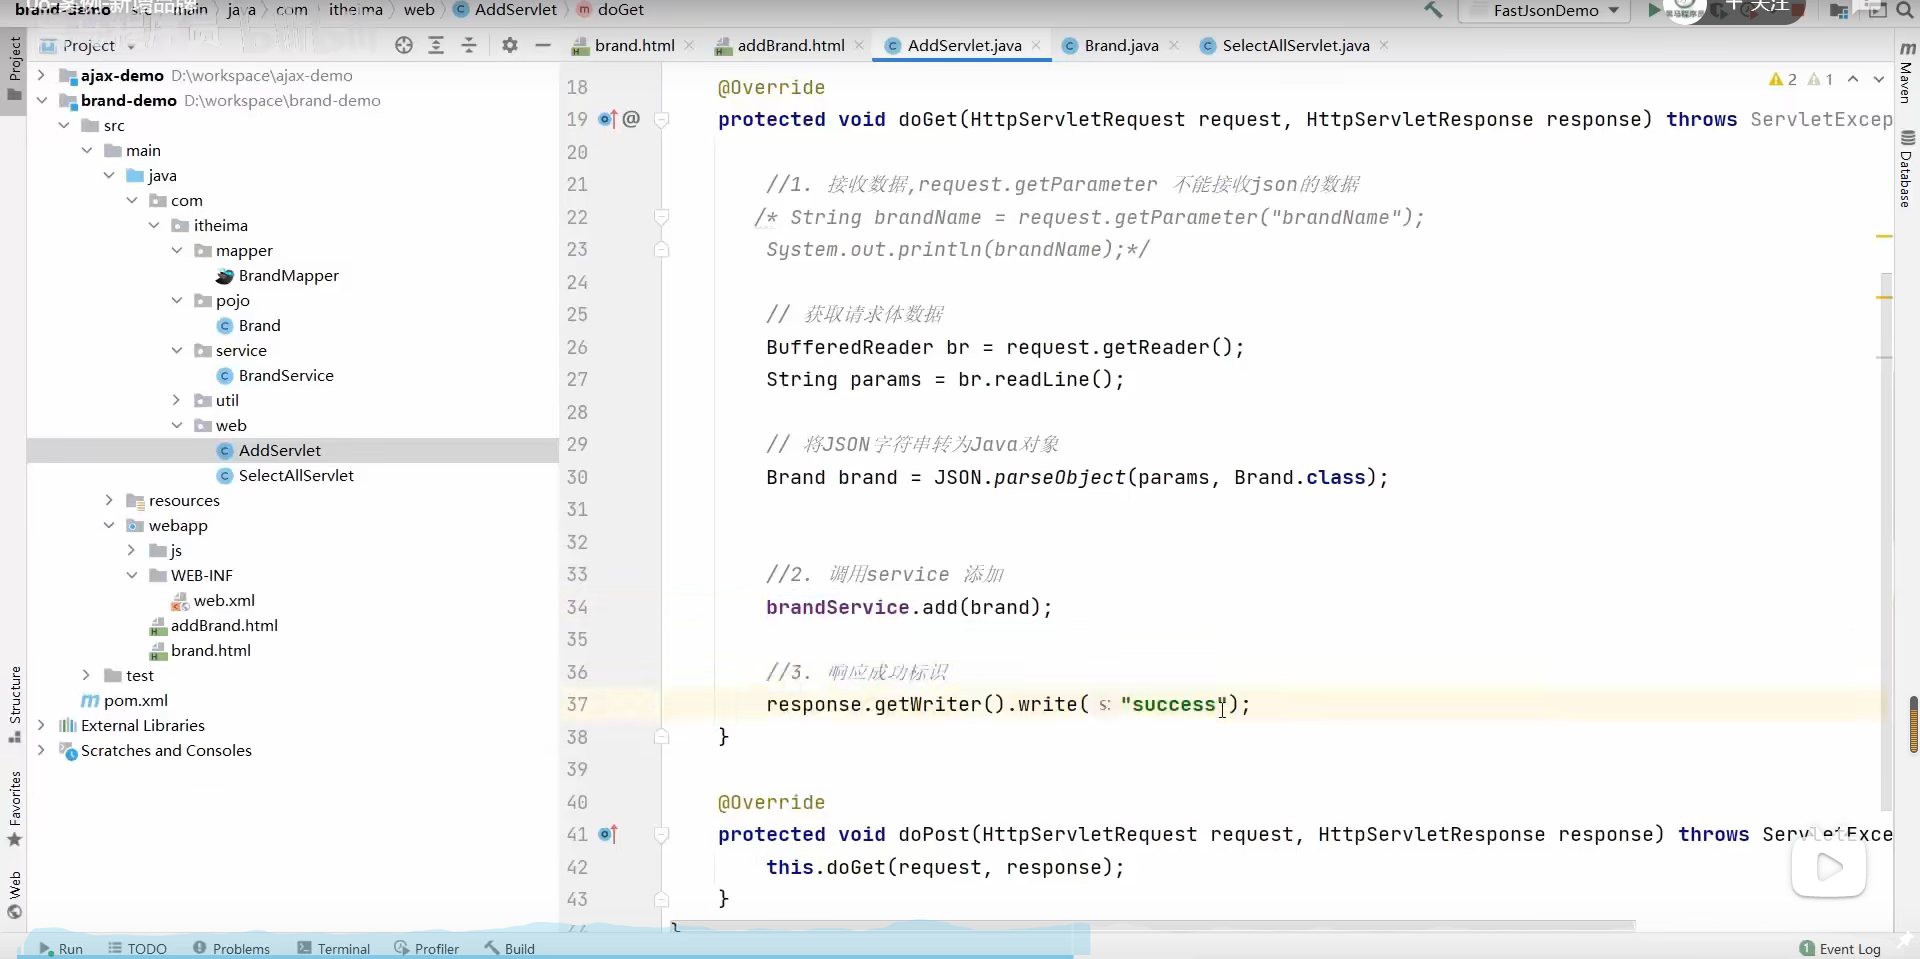Close the addBrand.html editor tab
This screenshot has width=1920, height=959.
pos(860,45)
